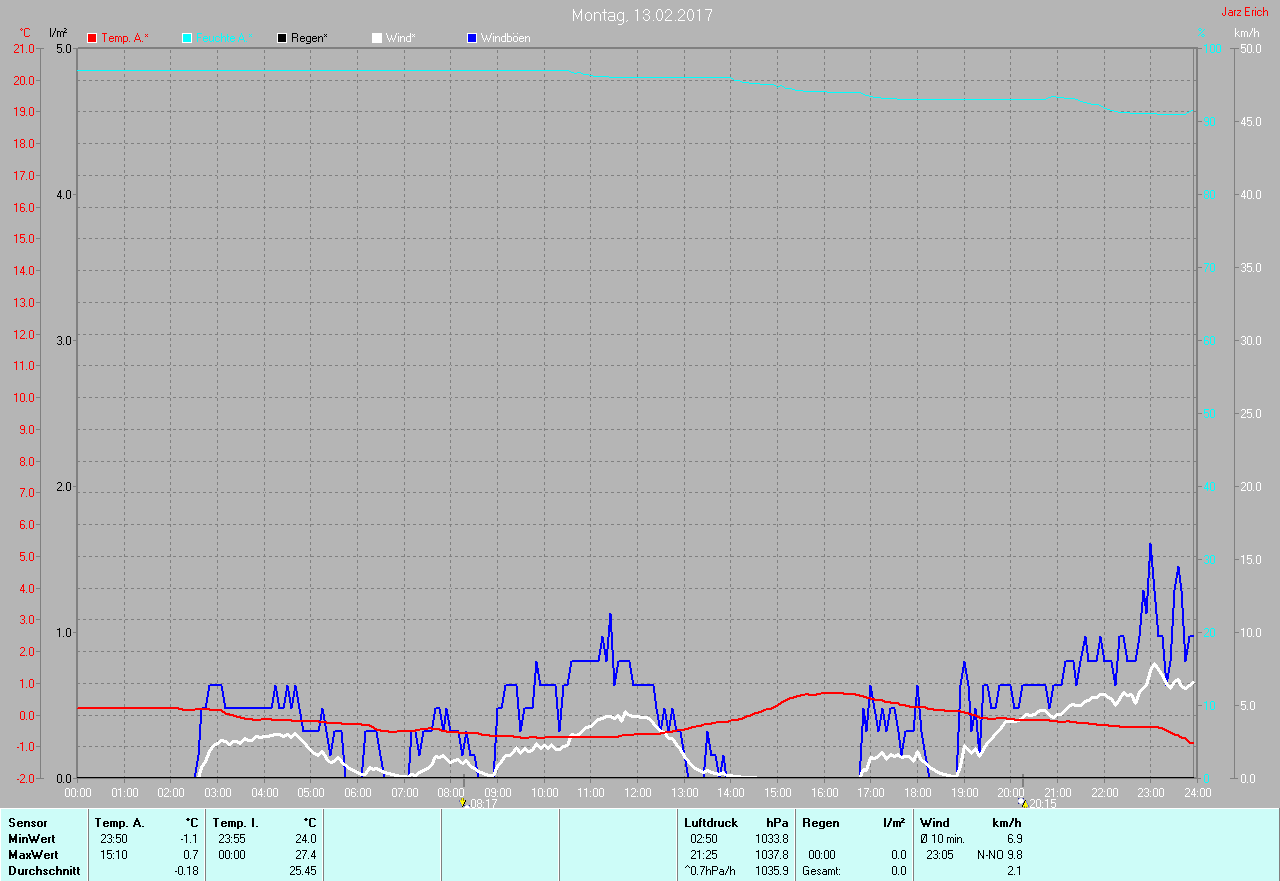Click the blue Windböen legend swatch
Viewport: 1280px width, 881px height.
coord(472,38)
